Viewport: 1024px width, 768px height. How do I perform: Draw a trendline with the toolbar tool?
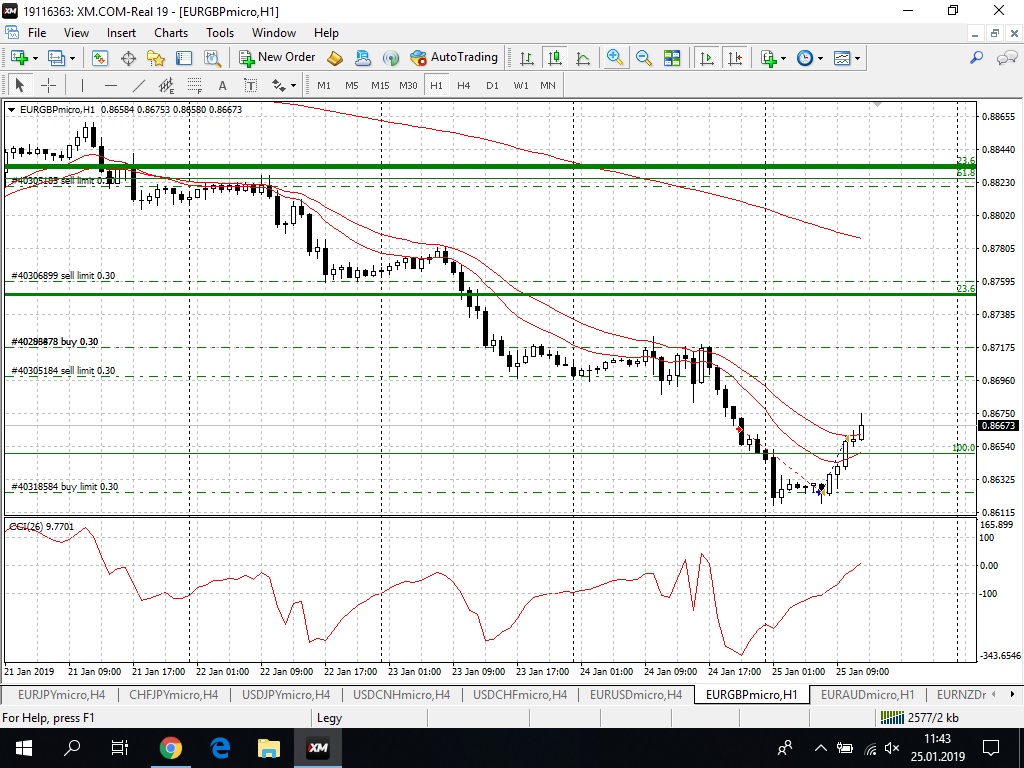pyautogui.click(x=139, y=85)
